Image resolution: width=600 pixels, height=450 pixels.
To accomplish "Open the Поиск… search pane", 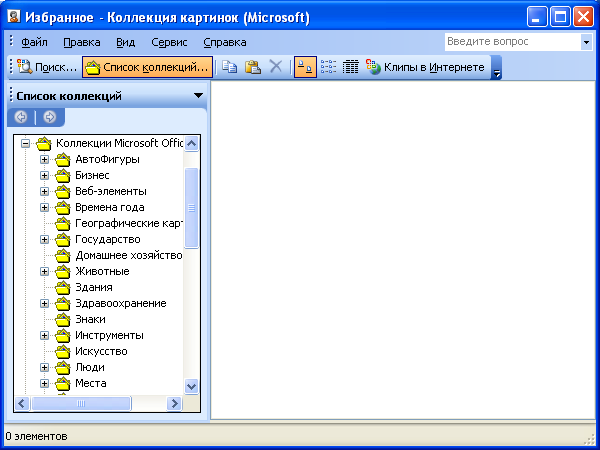I will tap(47, 67).
